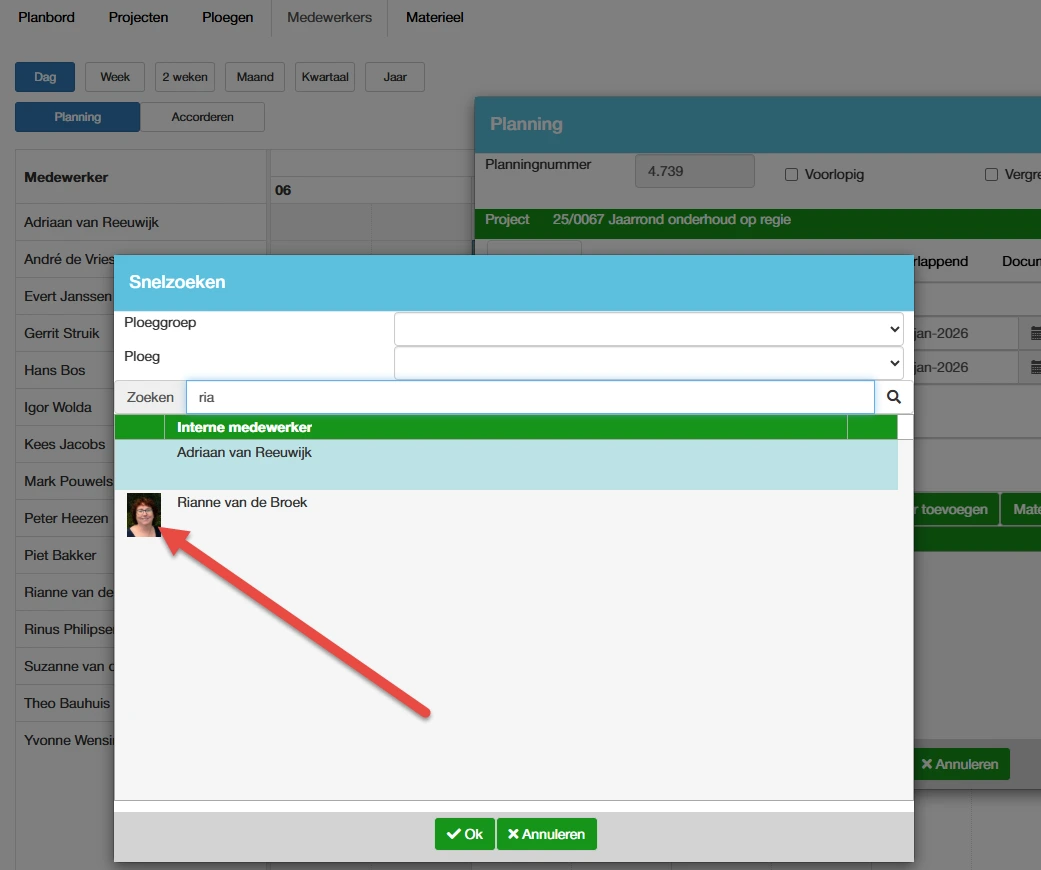Expand the Ploeg dropdown
The width and height of the screenshot is (1041, 870).
pos(648,362)
